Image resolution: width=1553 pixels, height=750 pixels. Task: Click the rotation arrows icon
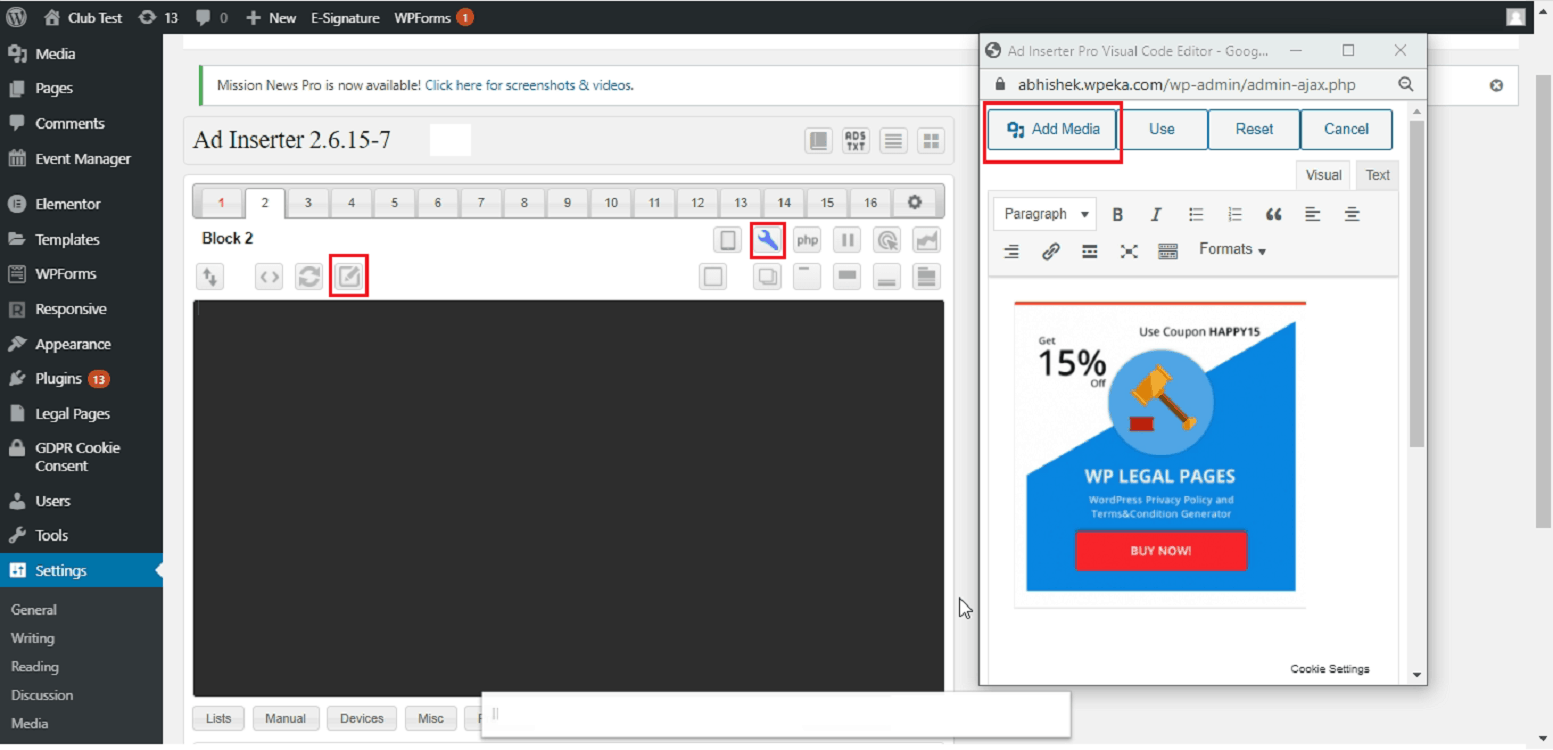click(x=309, y=277)
